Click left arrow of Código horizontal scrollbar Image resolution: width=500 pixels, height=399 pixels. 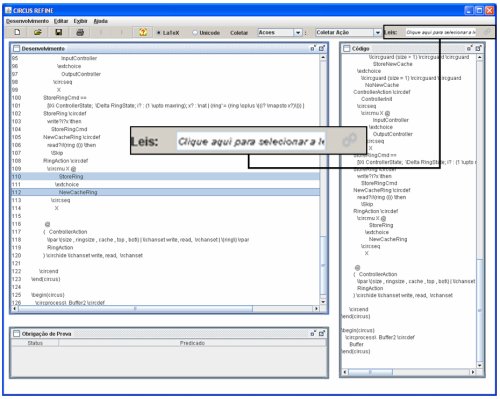(x=345, y=372)
